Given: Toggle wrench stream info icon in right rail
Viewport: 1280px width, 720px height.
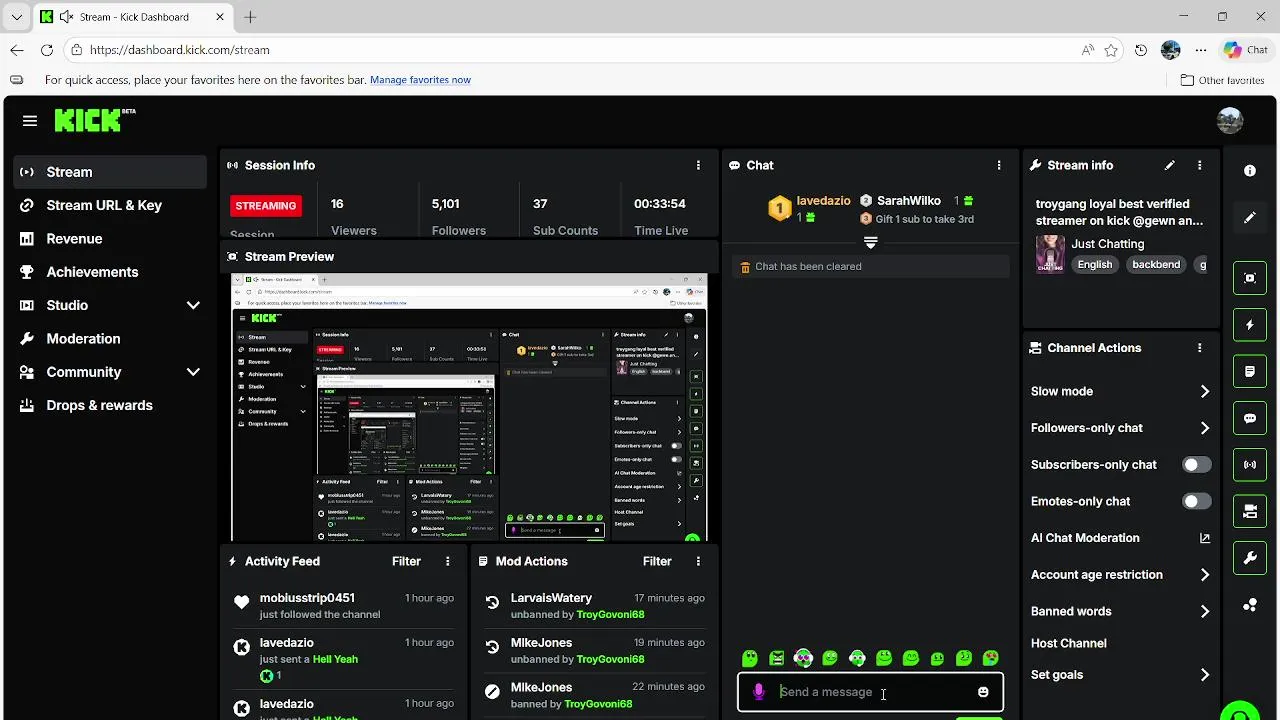Looking at the screenshot, I should tap(1250, 558).
